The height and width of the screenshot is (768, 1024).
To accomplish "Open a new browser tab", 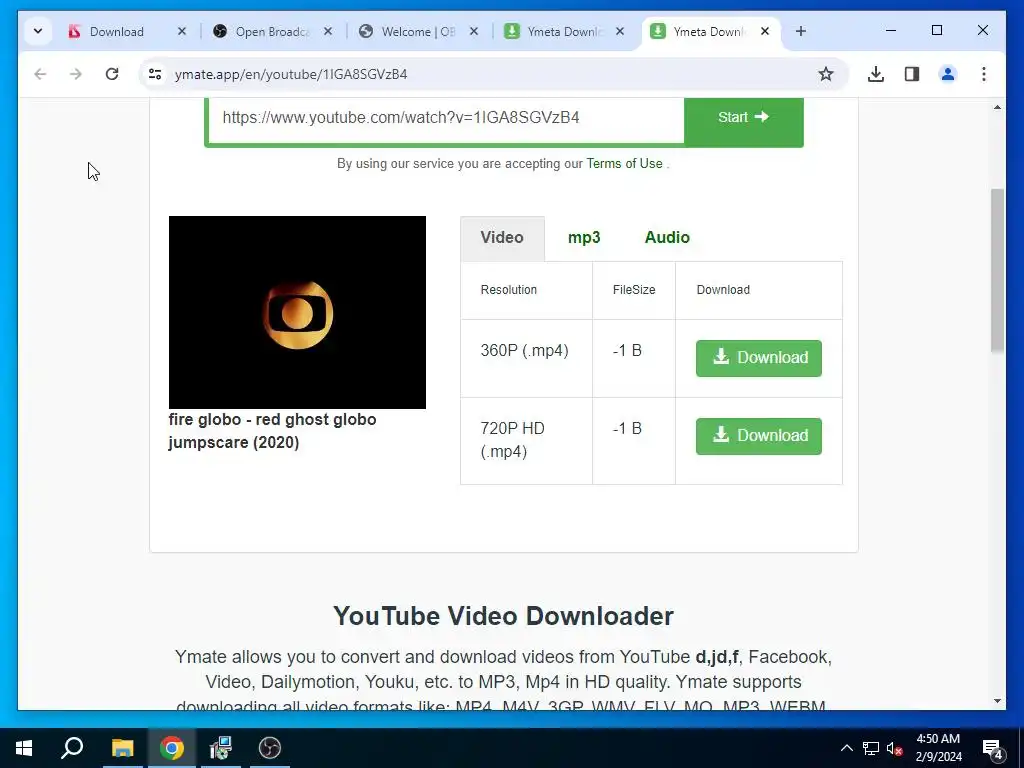I will coord(801,31).
